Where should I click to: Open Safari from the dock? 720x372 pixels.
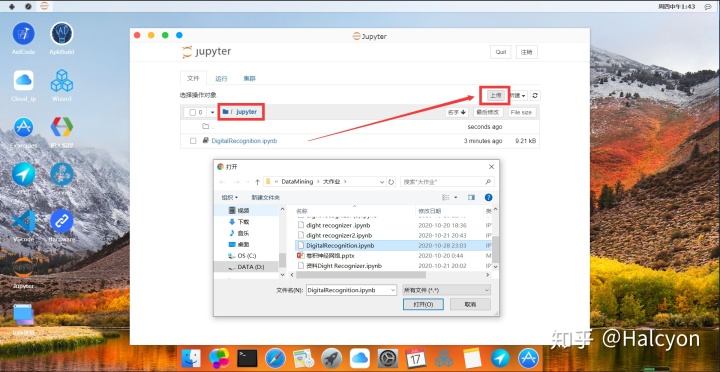pyautogui.click(x=275, y=358)
